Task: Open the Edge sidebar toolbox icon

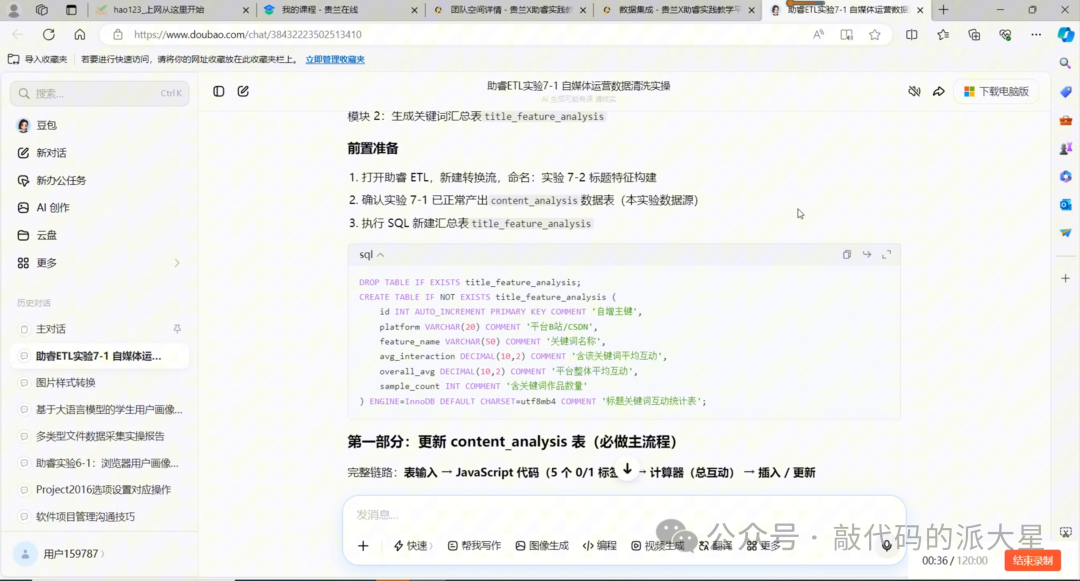Action: point(1066,120)
